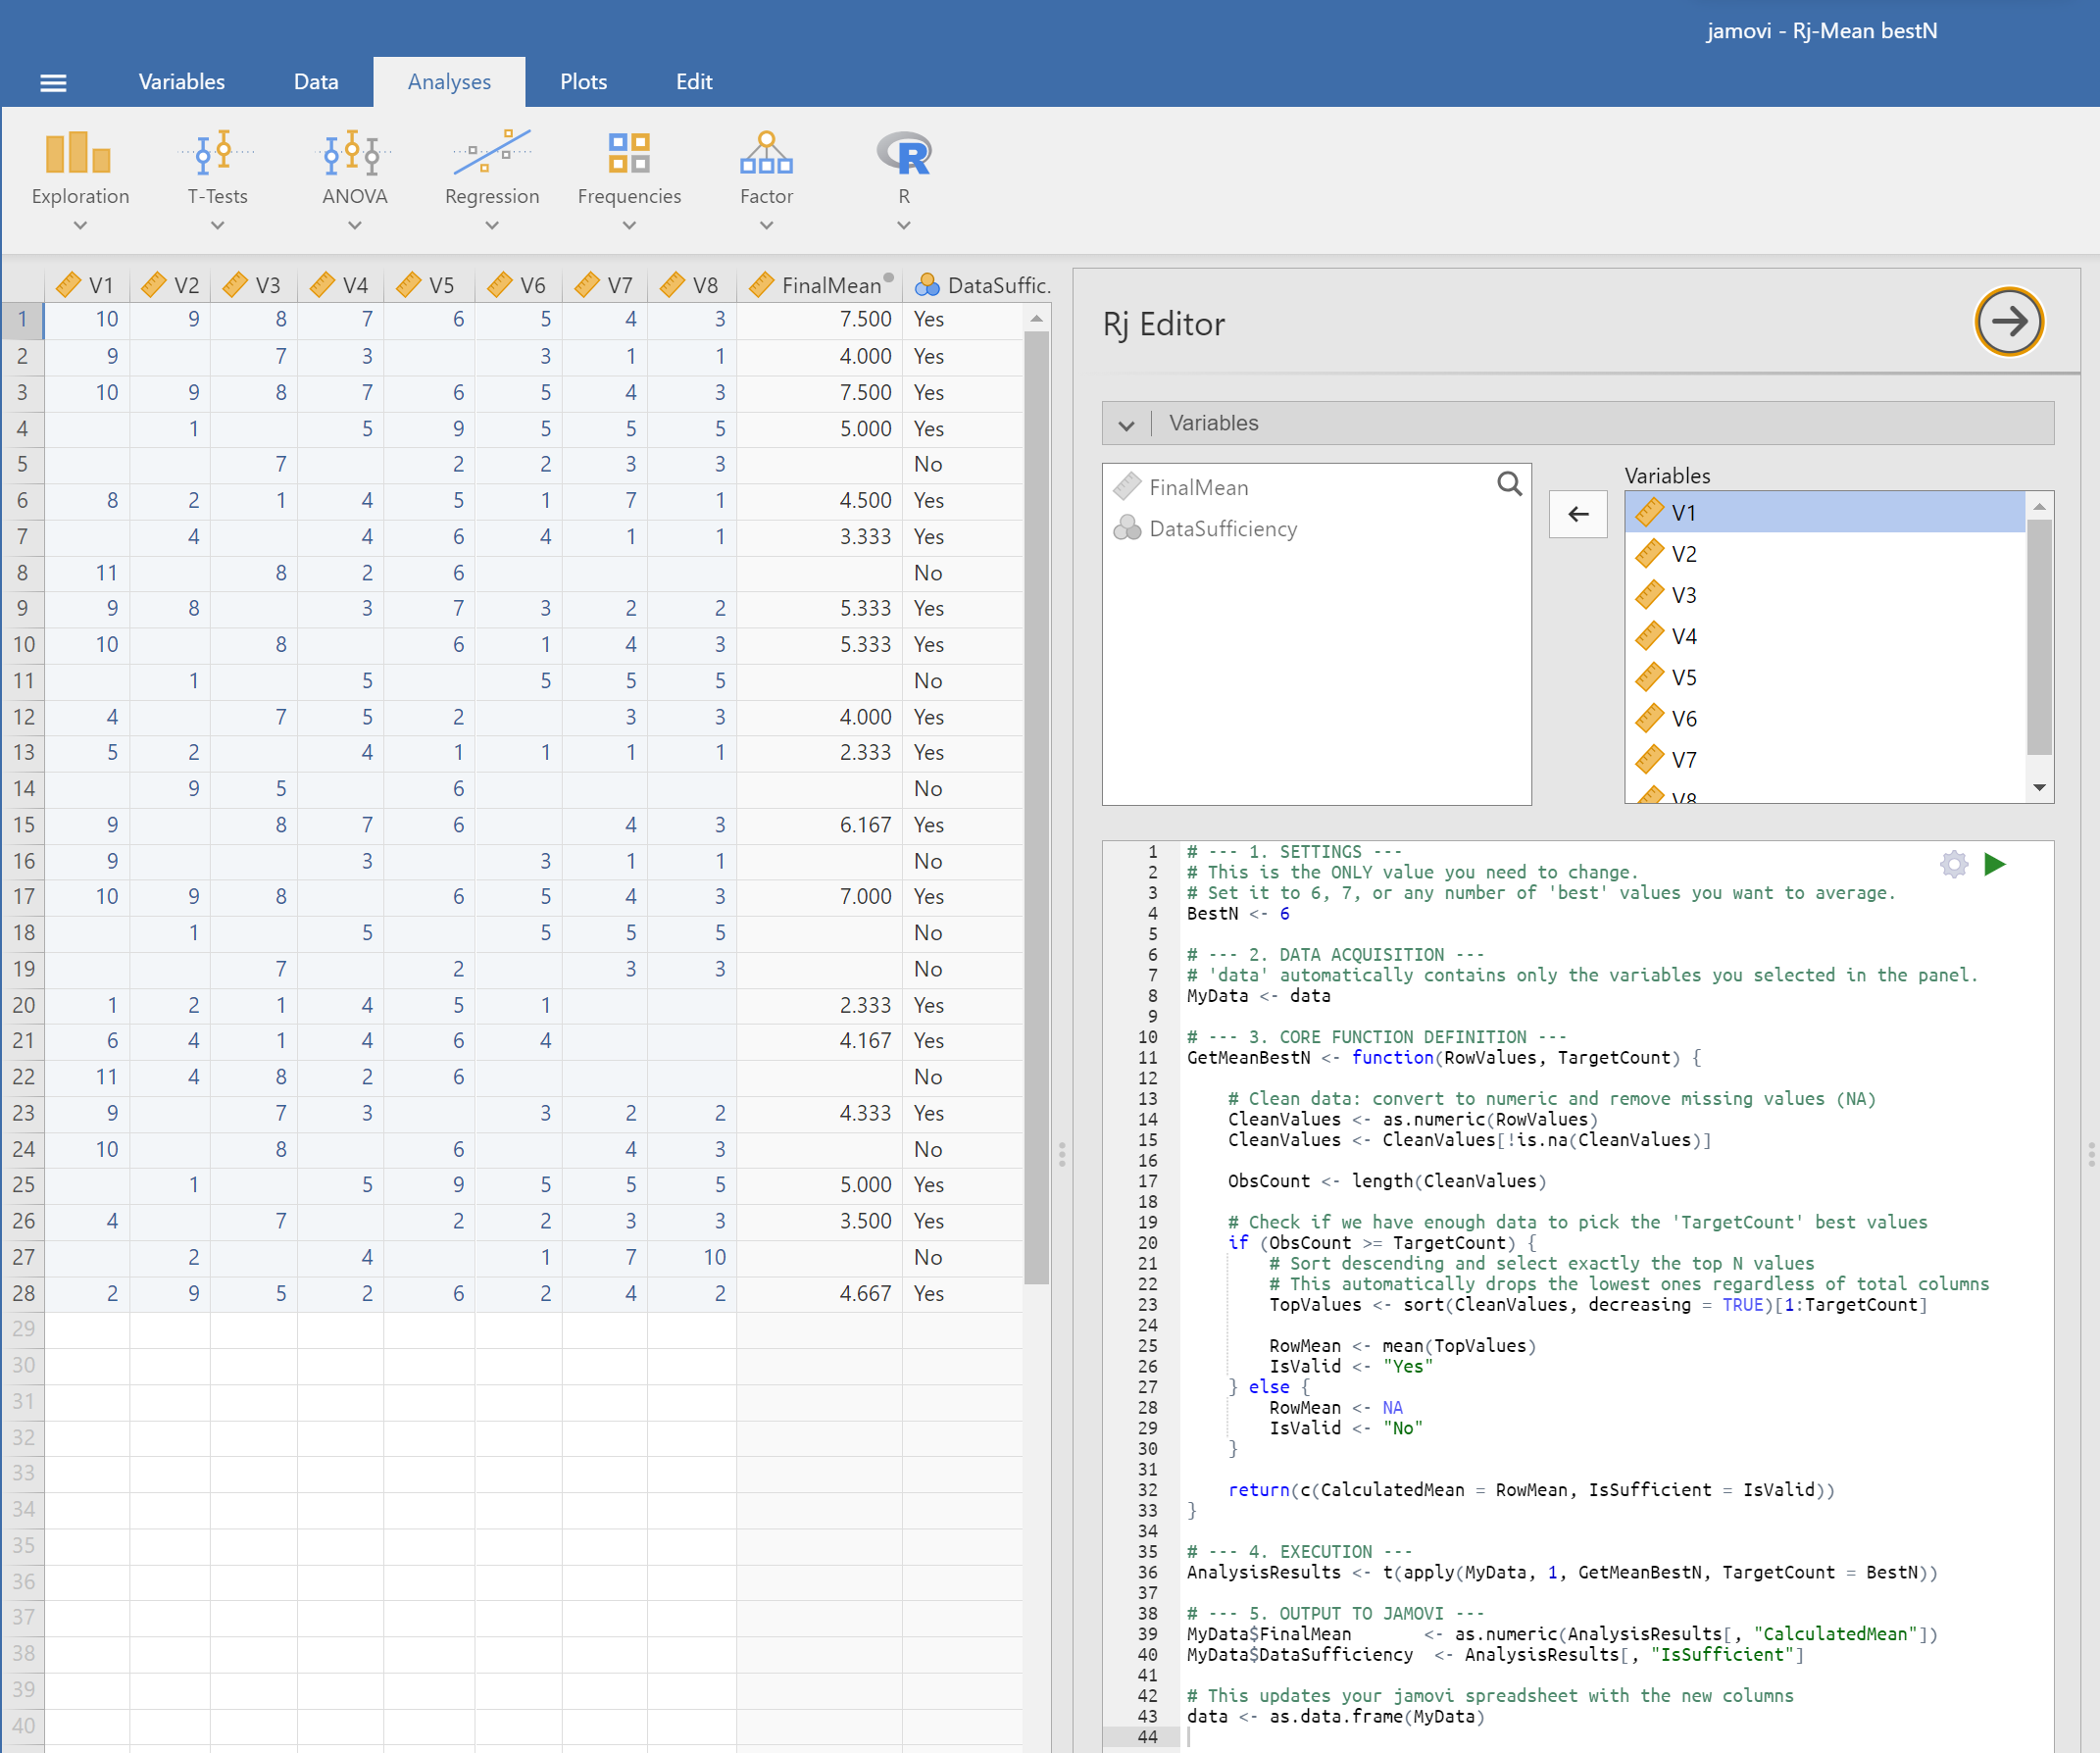
Task: Open the Frequencies analysis menu
Action: pyautogui.click(x=628, y=178)
